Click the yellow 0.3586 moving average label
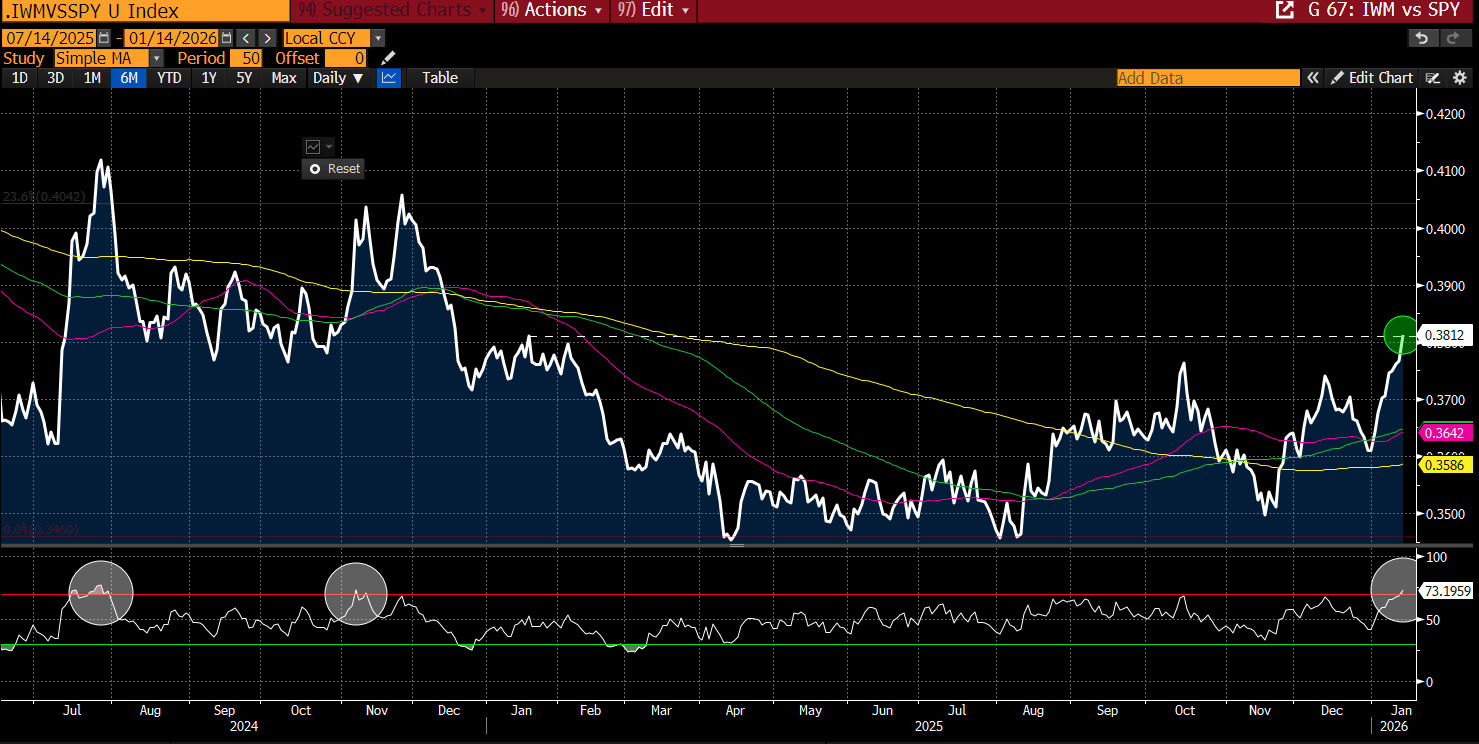 click(1446, 465)
